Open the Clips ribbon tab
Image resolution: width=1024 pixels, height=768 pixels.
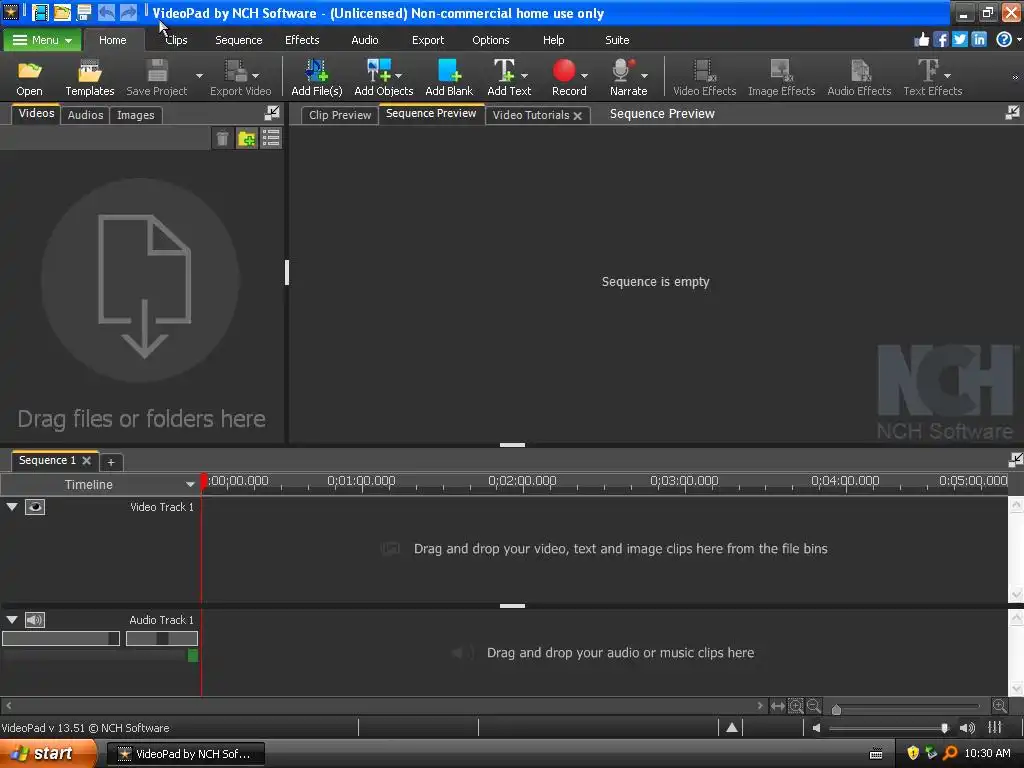tap(176, 40)
